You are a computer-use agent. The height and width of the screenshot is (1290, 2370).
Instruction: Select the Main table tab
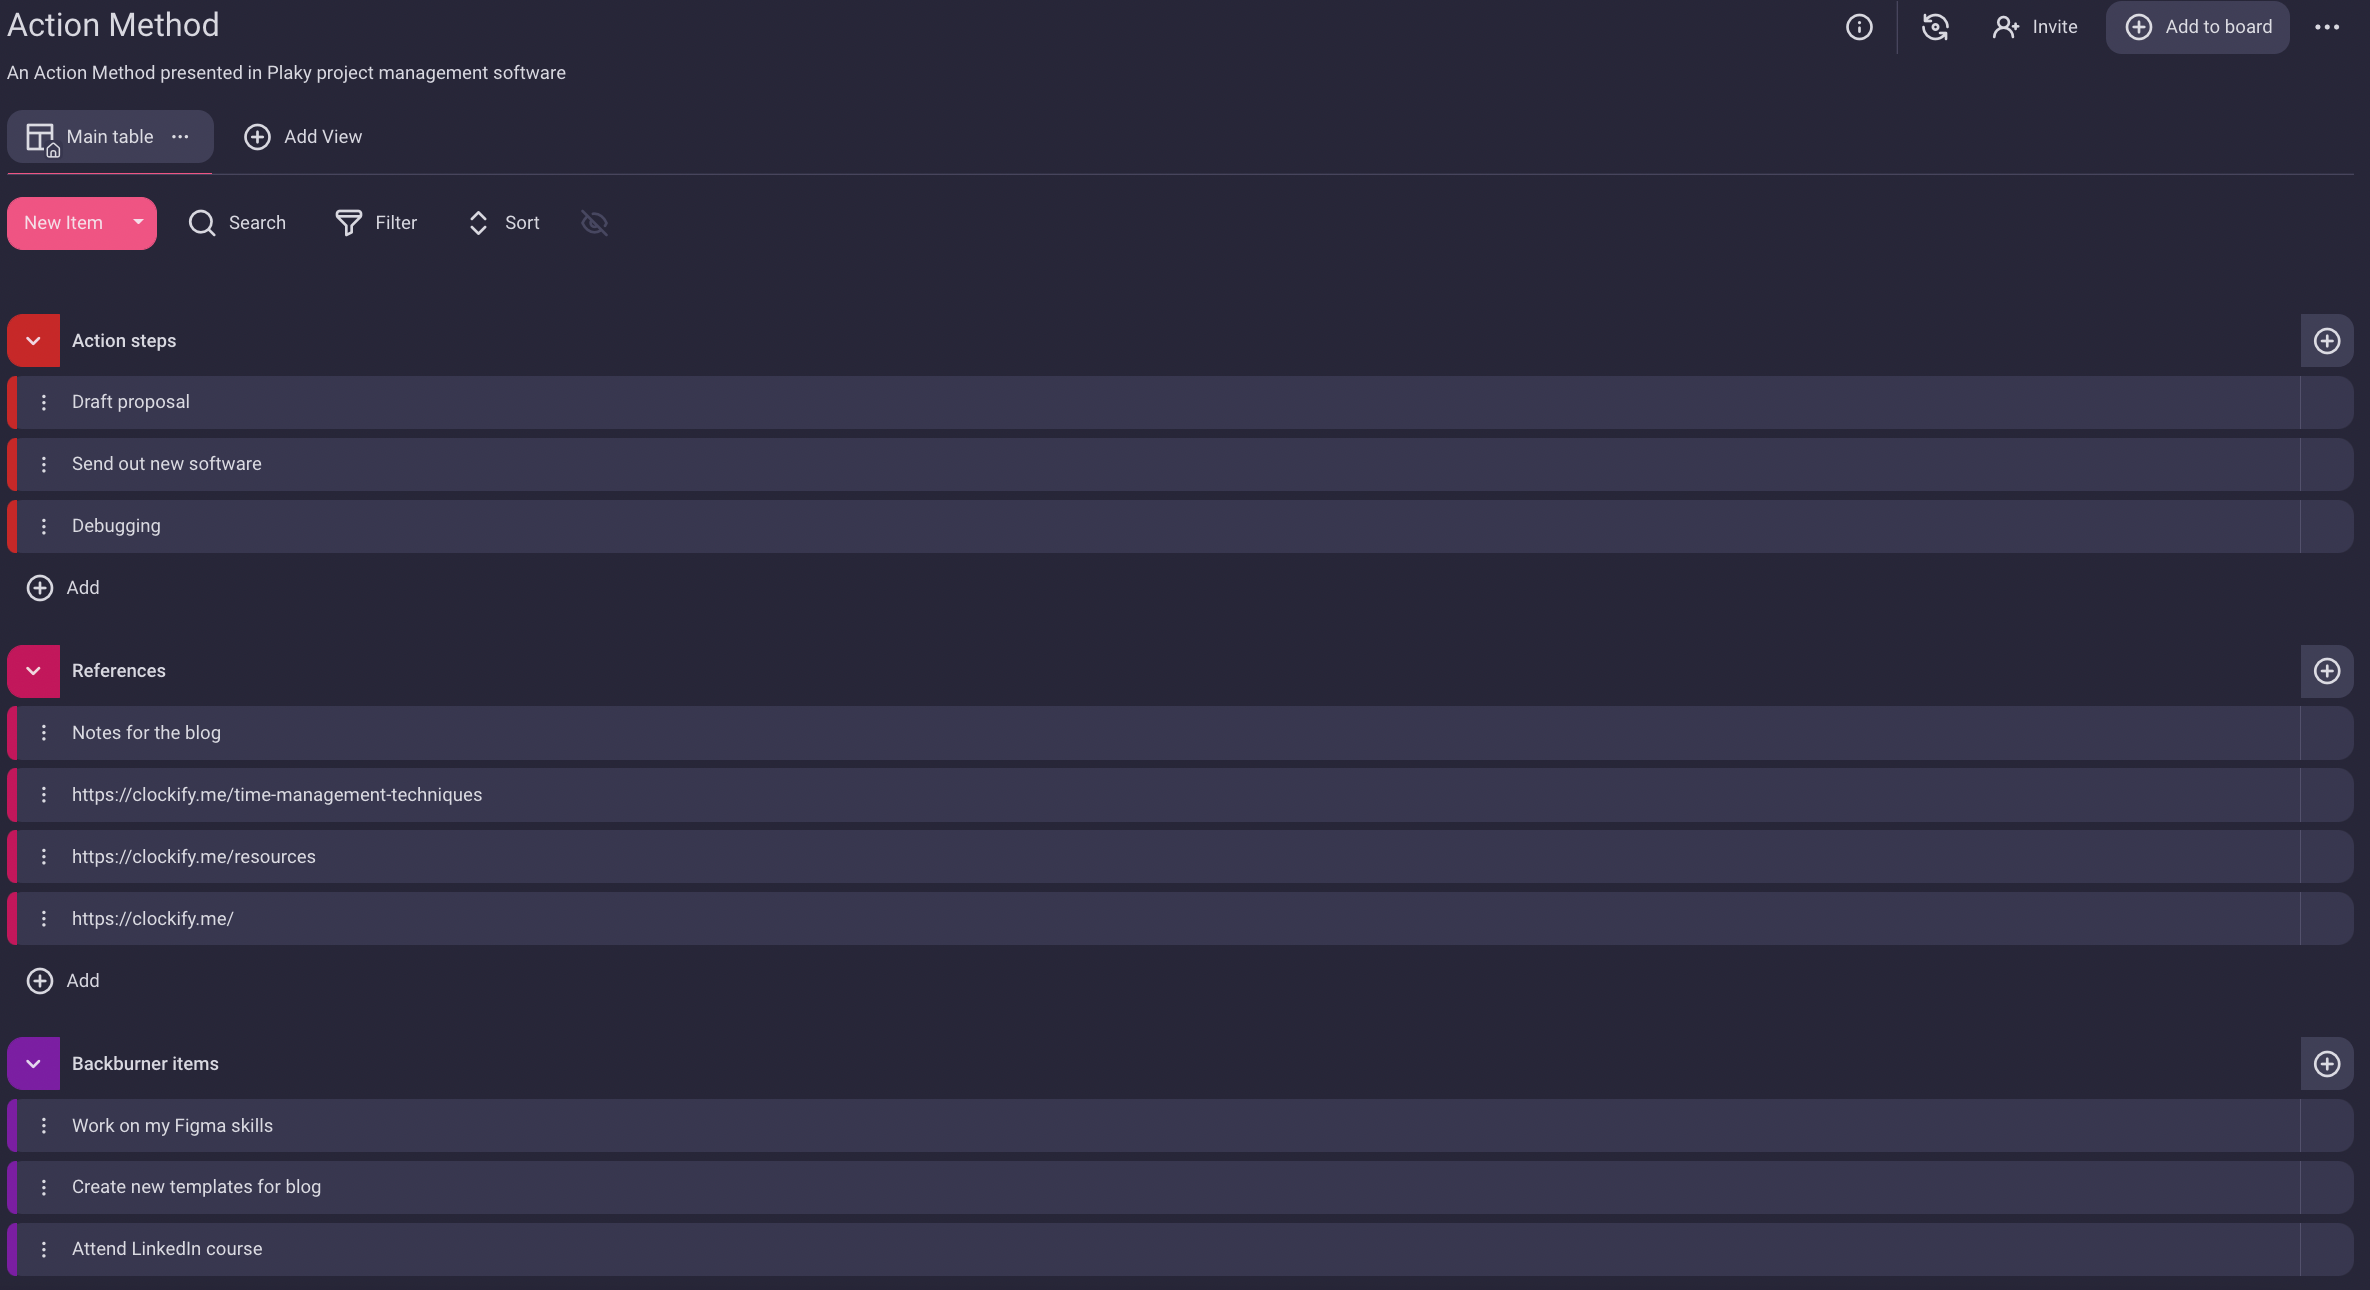[x=110, y=135]
